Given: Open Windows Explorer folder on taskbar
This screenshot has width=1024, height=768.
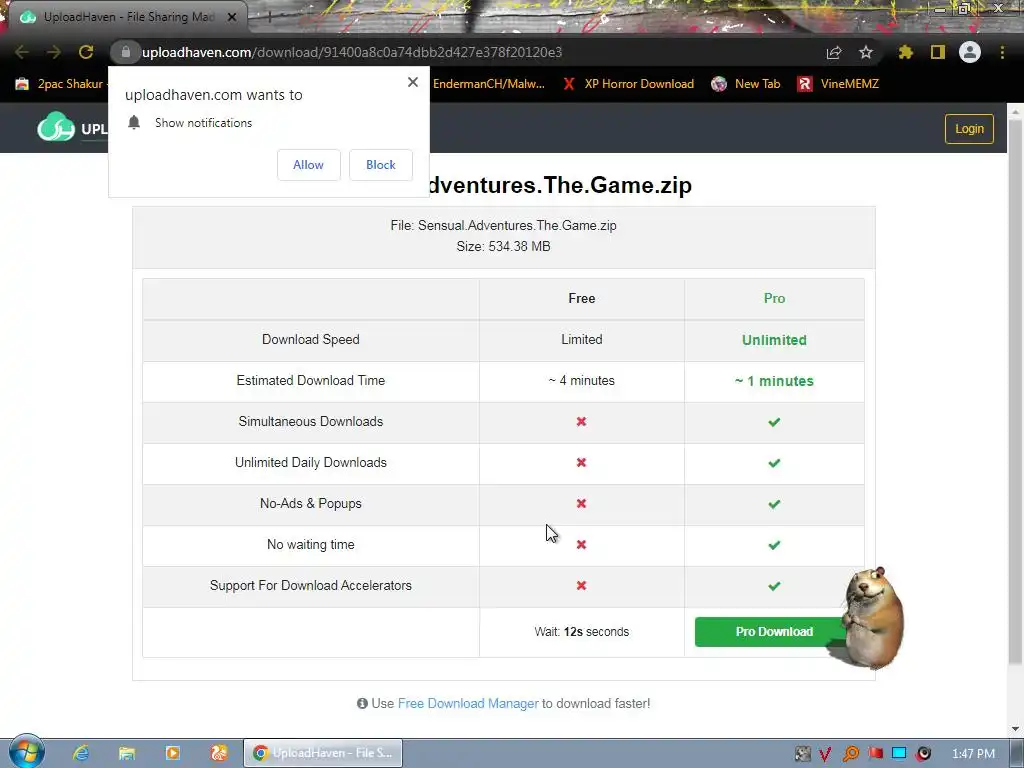Looking at the screenshot, I should pyautogui.click(x=127, y=753).
